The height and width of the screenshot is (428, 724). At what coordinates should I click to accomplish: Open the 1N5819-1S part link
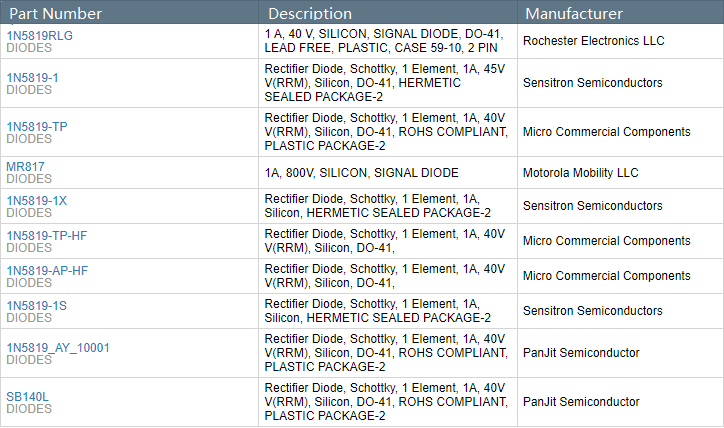(36, 305)
